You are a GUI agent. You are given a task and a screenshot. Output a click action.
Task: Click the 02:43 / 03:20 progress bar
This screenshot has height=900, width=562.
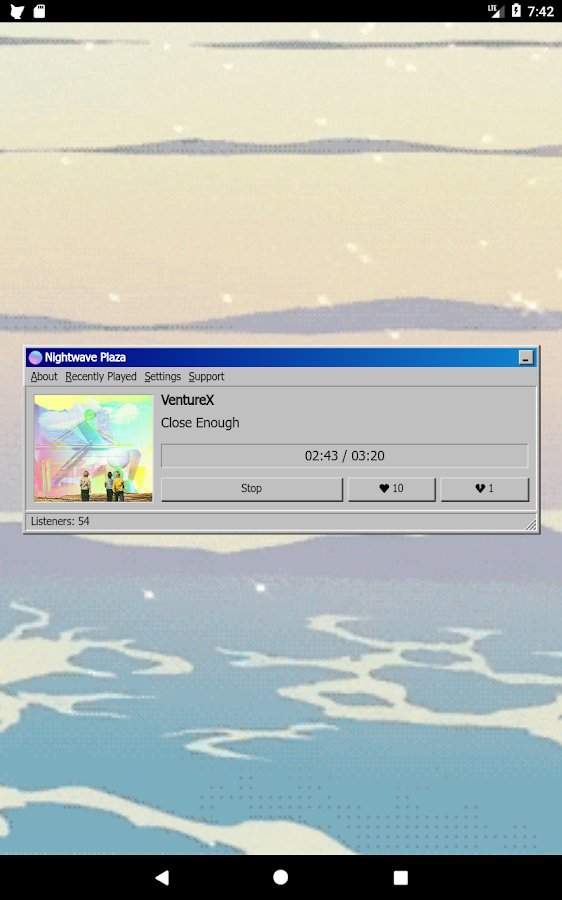344,456
